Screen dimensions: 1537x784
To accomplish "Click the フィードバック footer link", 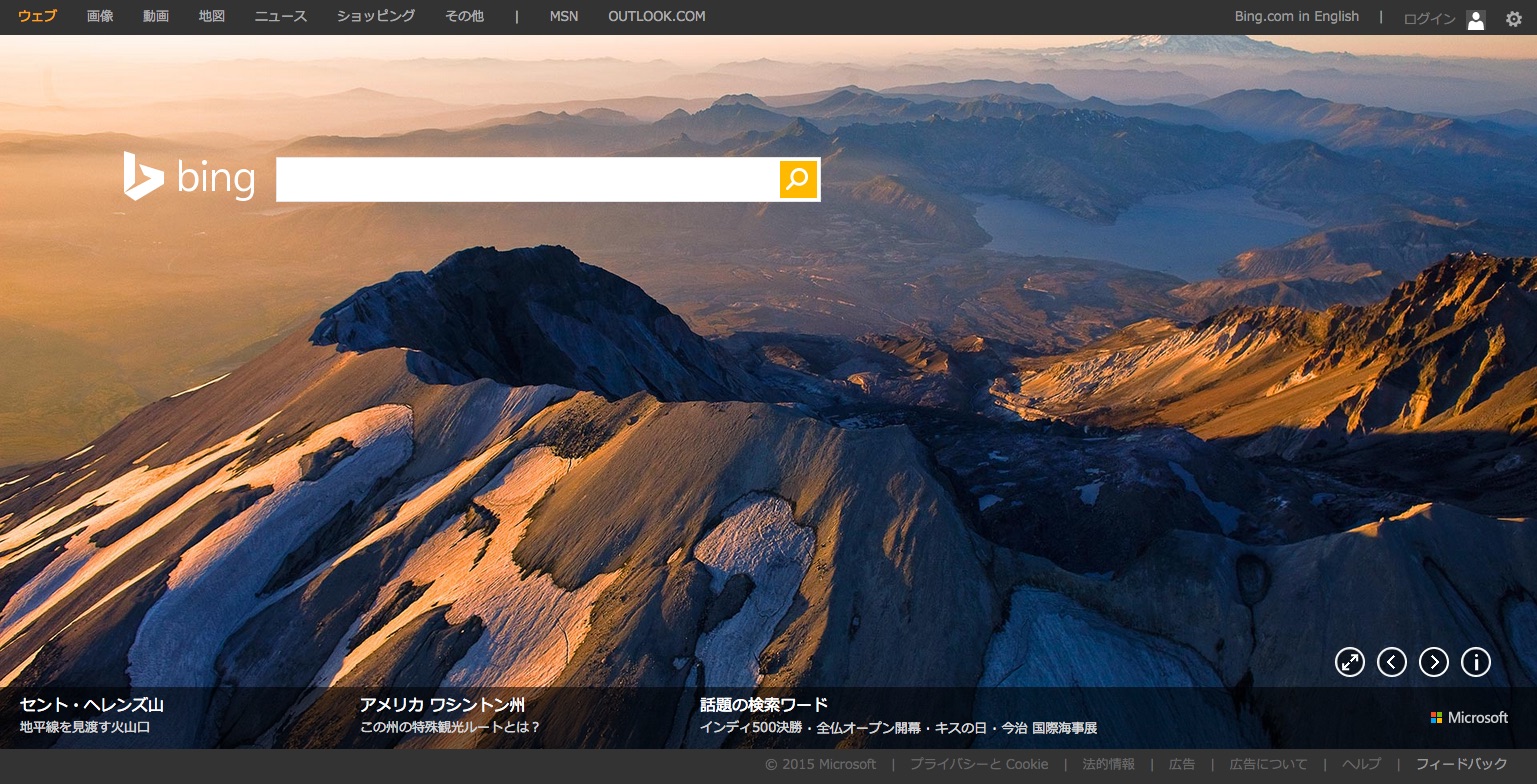I will click(1461, 764).
